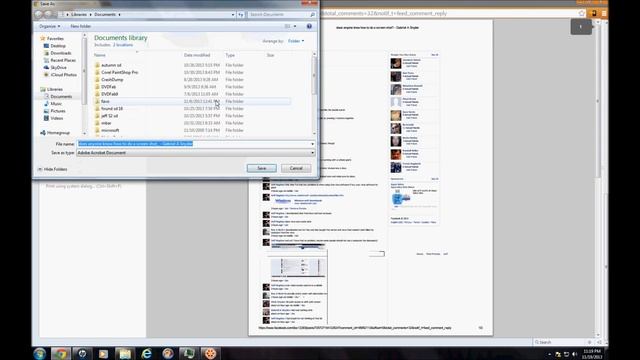The image size is (640, 360).
Task: Select the 'autumn sd' folder
Action: tap(111, 65)
